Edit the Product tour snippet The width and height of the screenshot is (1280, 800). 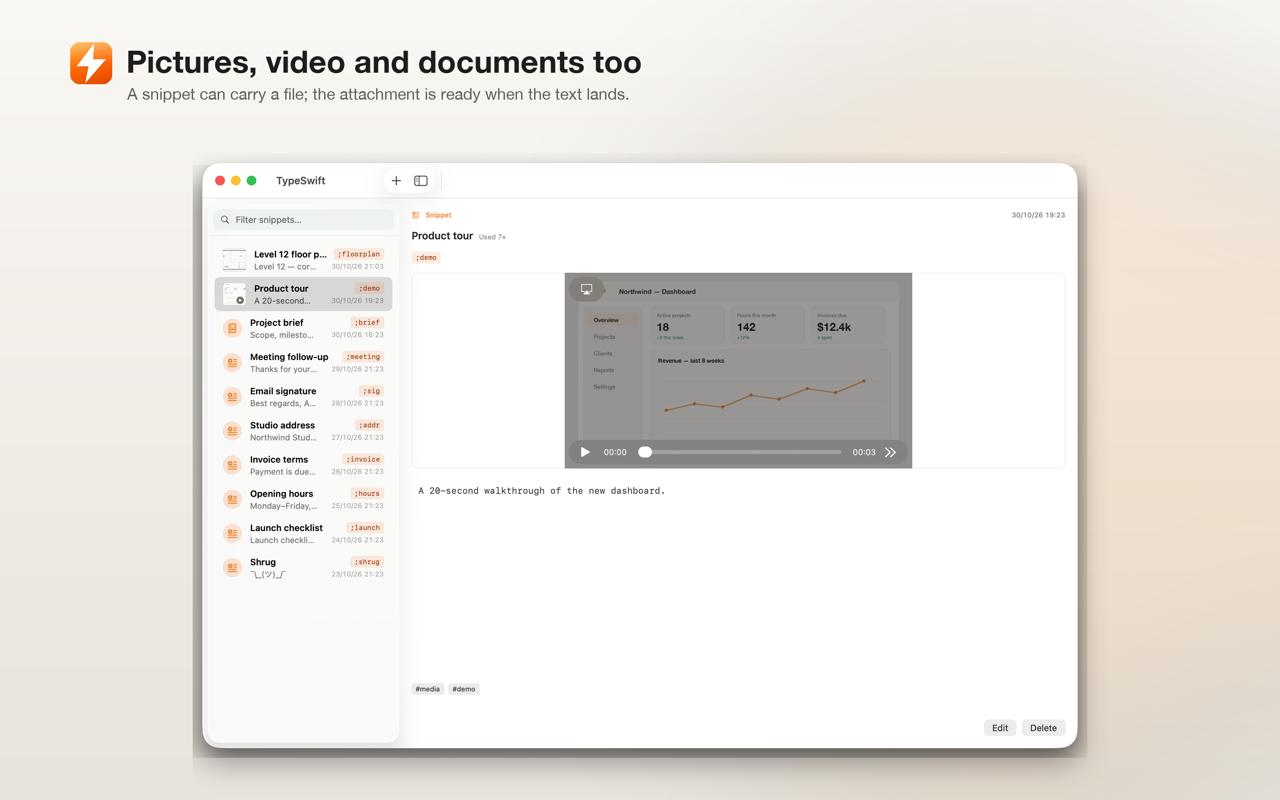pyautogui.click(x=1000, y=728)
